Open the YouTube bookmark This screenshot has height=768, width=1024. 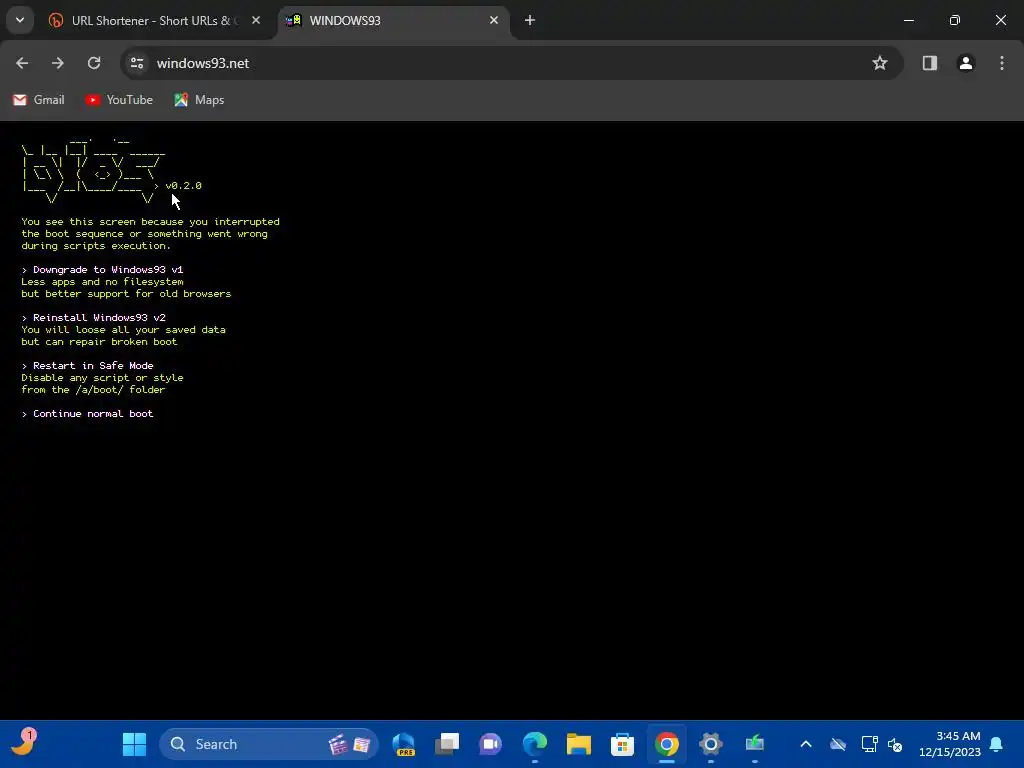(x=119, y=100)
